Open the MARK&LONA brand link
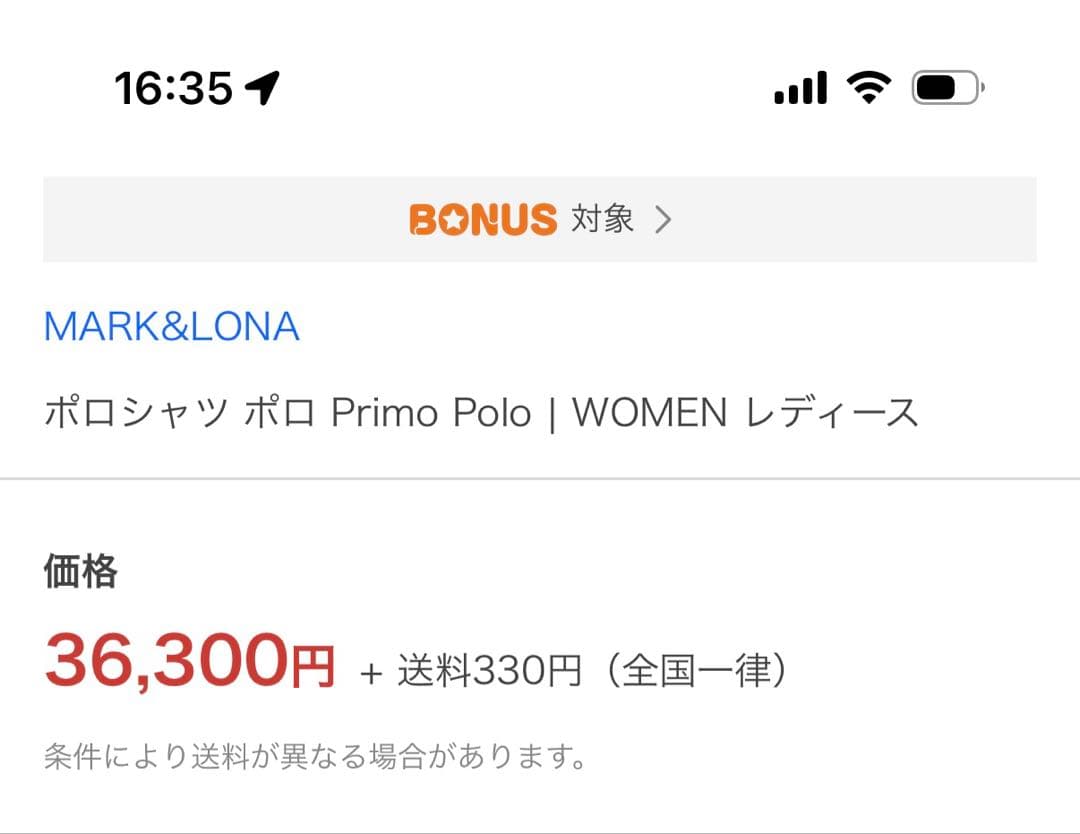Screen dimensions: 1080x834 172,326
